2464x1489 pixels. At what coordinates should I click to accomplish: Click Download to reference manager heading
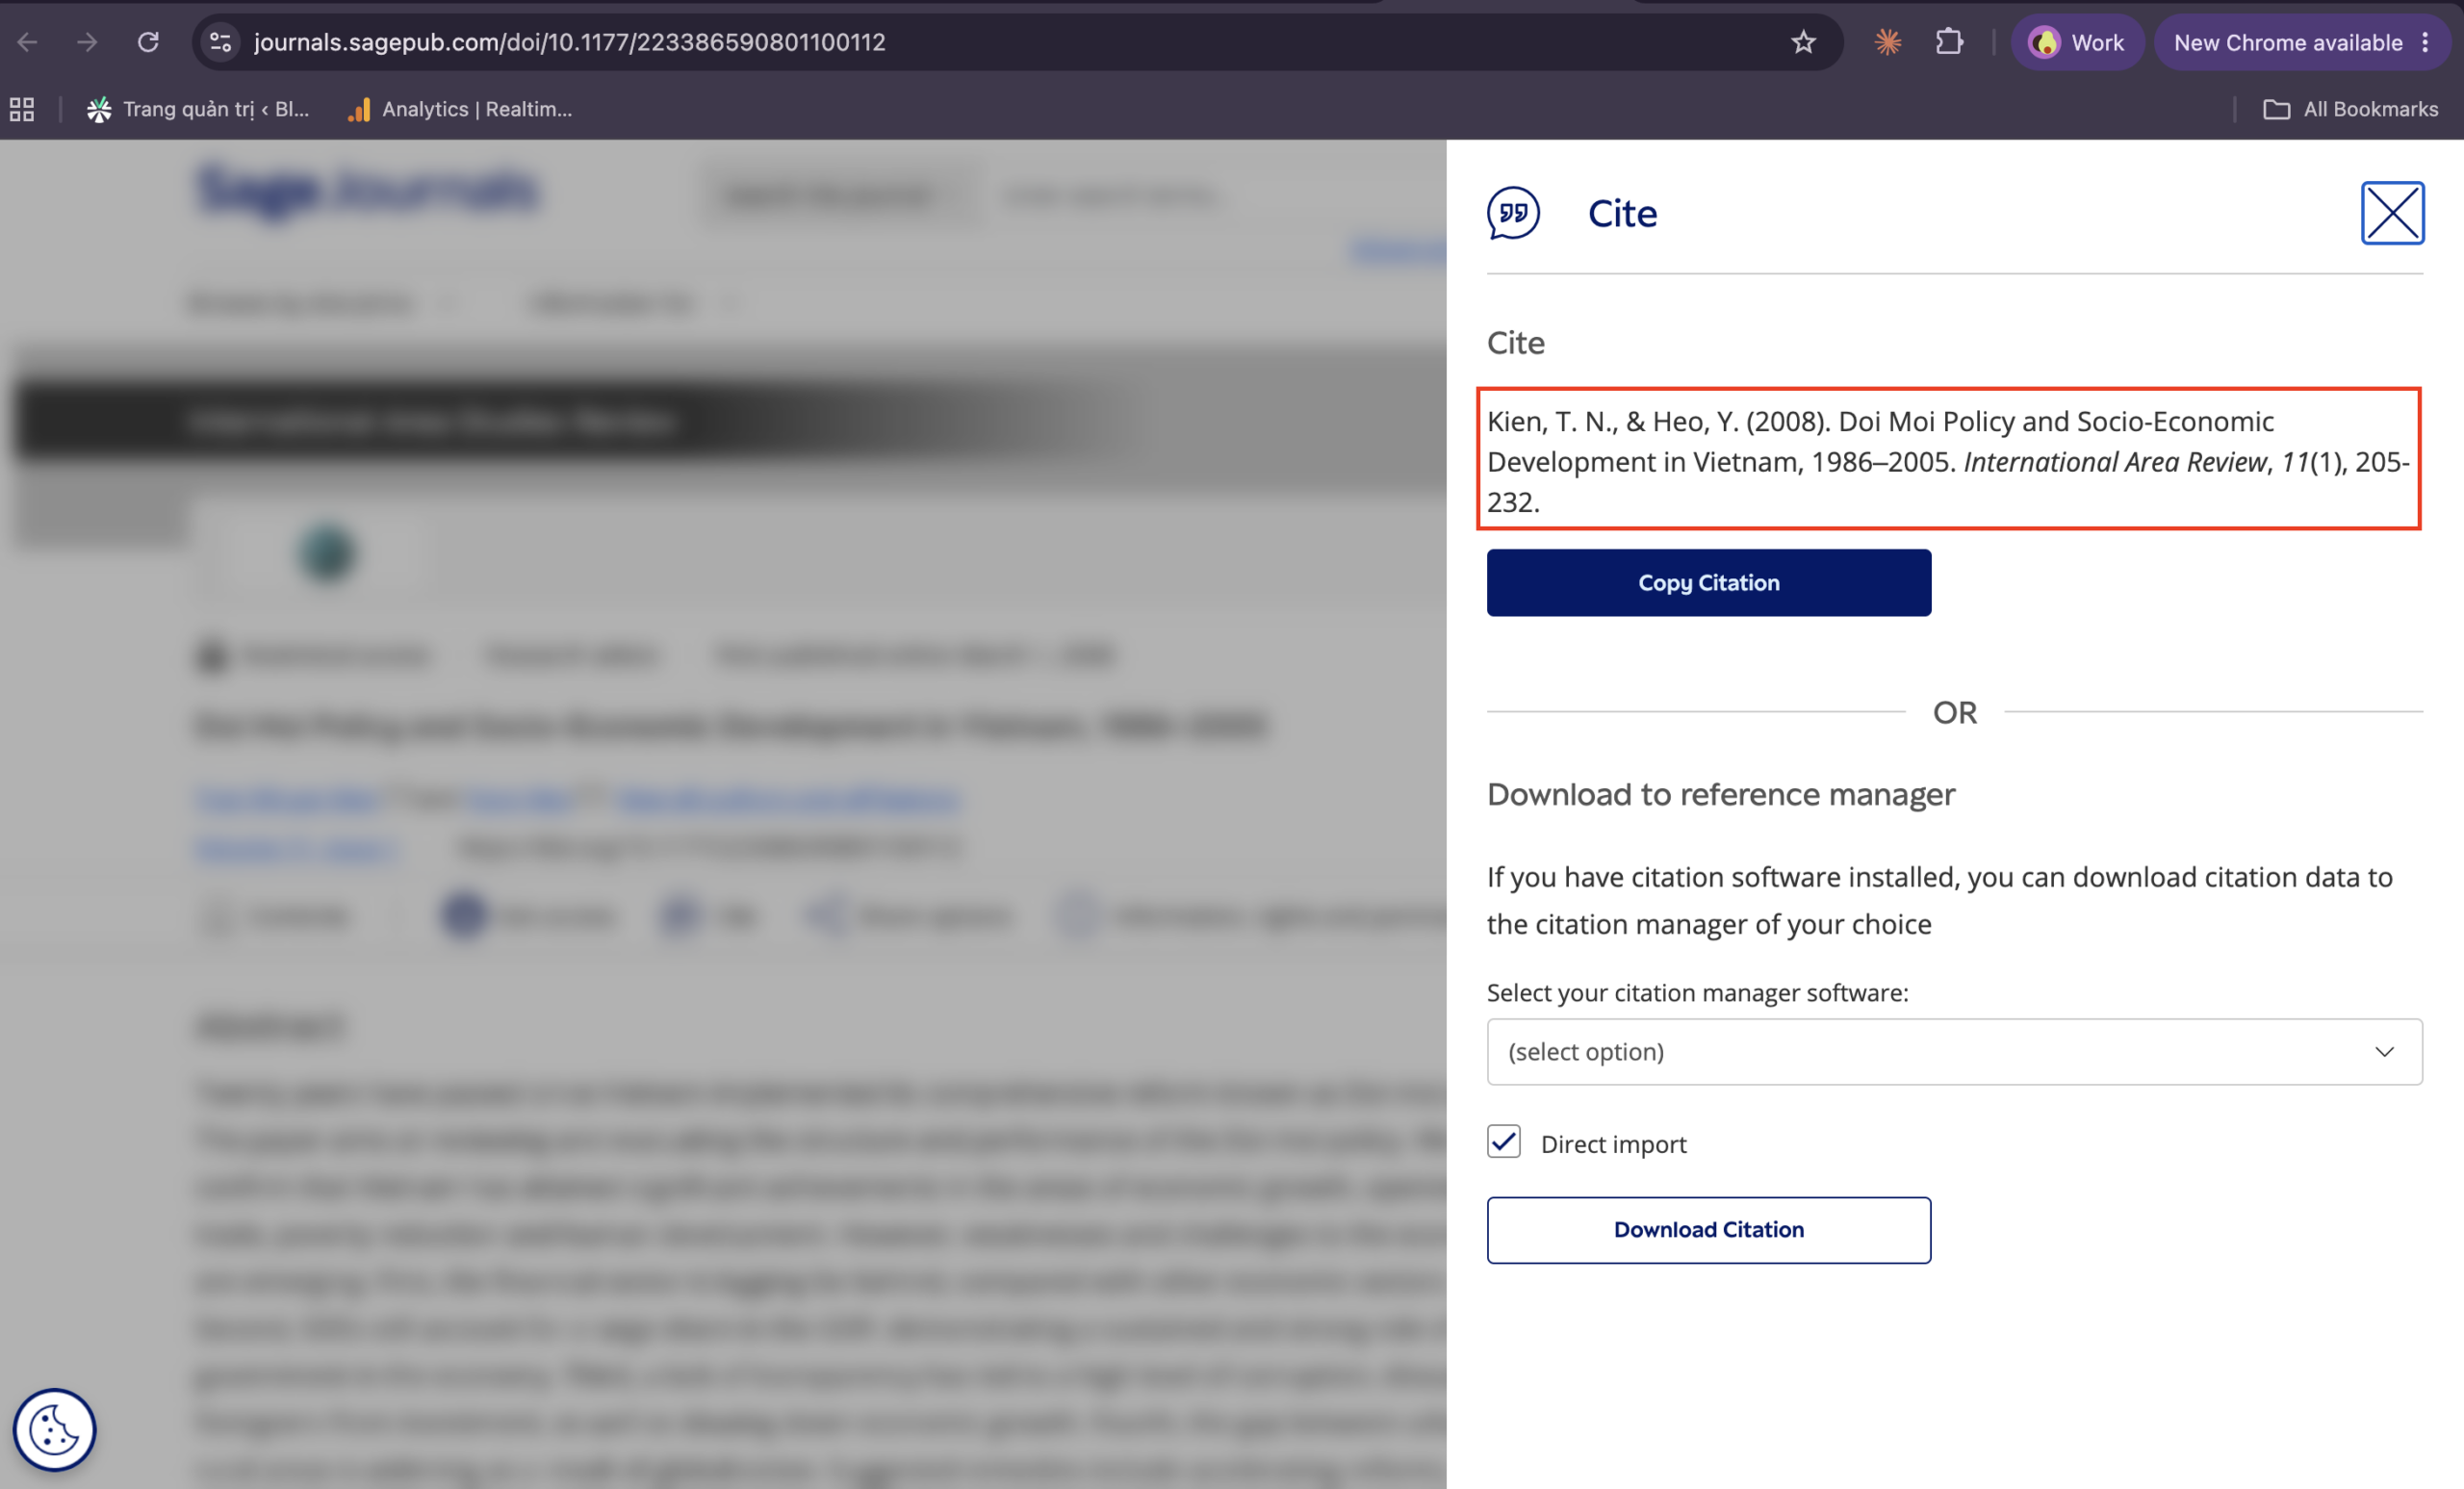point(1720,795)
